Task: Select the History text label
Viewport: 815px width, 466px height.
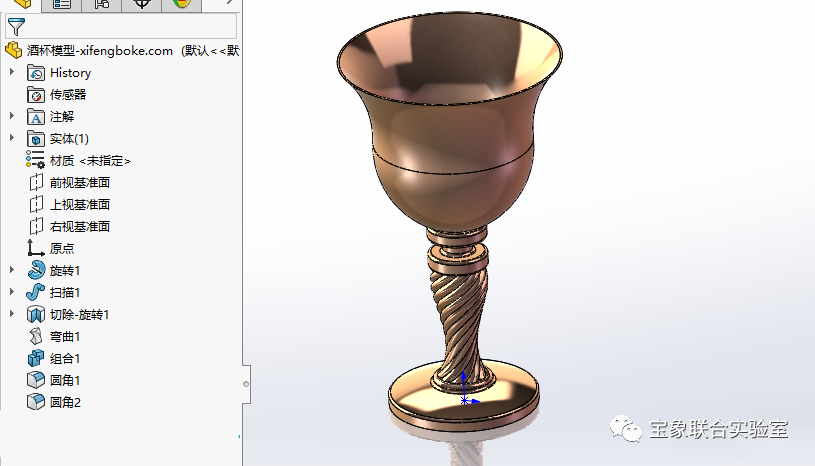Action: (x=70, y=73)
